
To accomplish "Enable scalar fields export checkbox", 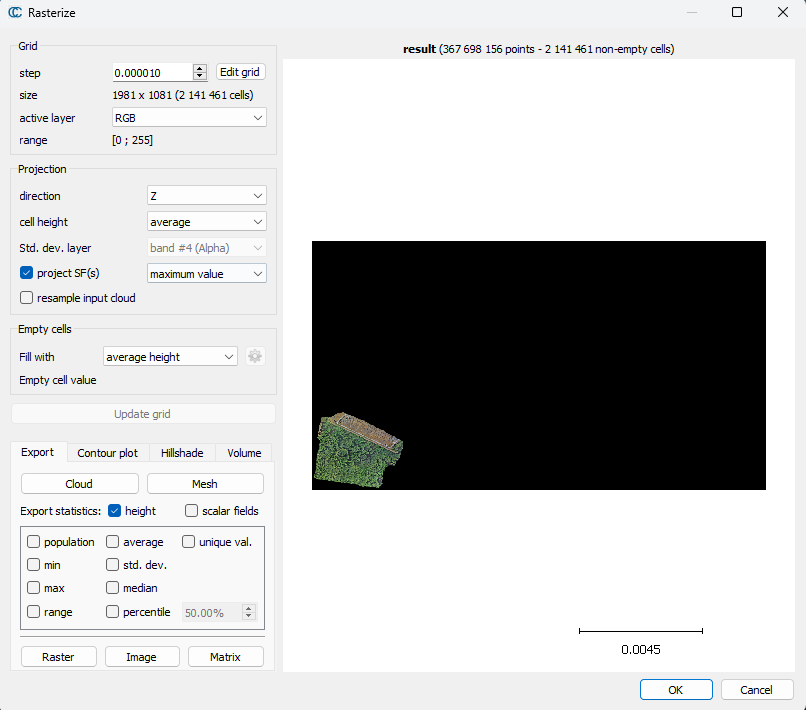I will point(192,511).
